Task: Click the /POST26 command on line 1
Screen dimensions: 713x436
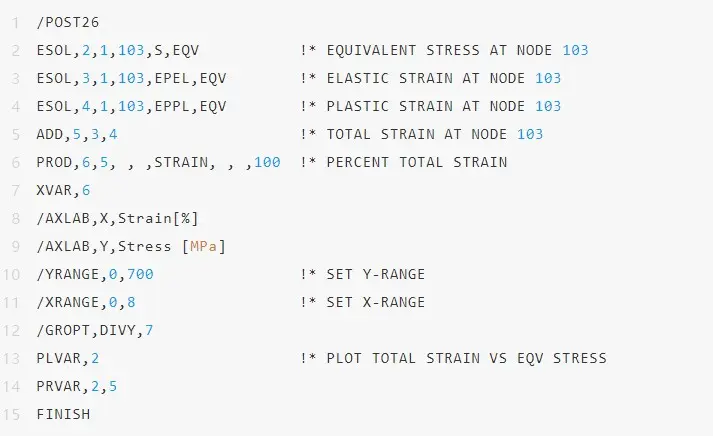Action: point(68,22)
